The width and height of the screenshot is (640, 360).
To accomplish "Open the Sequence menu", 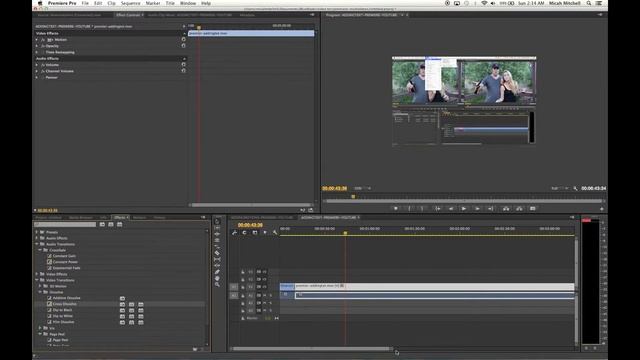I will click(130, 3).
